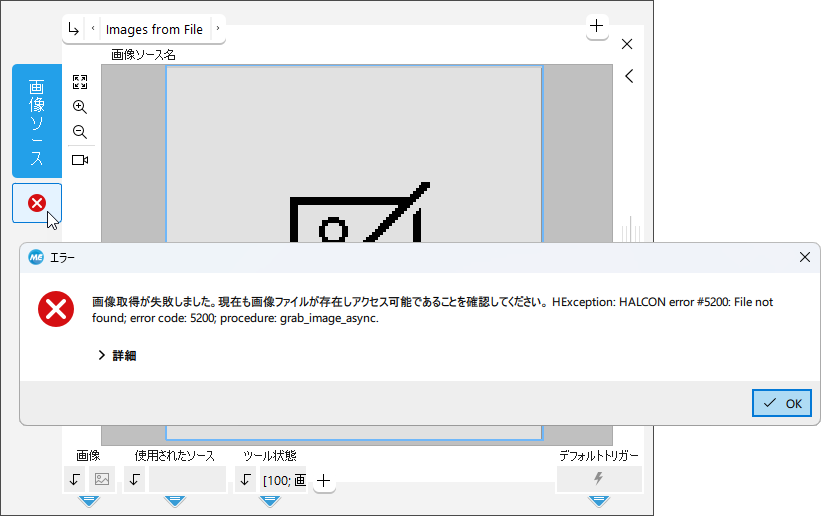
Task: Click the ツール状態 value field
Action: click(x=284, y=480)
